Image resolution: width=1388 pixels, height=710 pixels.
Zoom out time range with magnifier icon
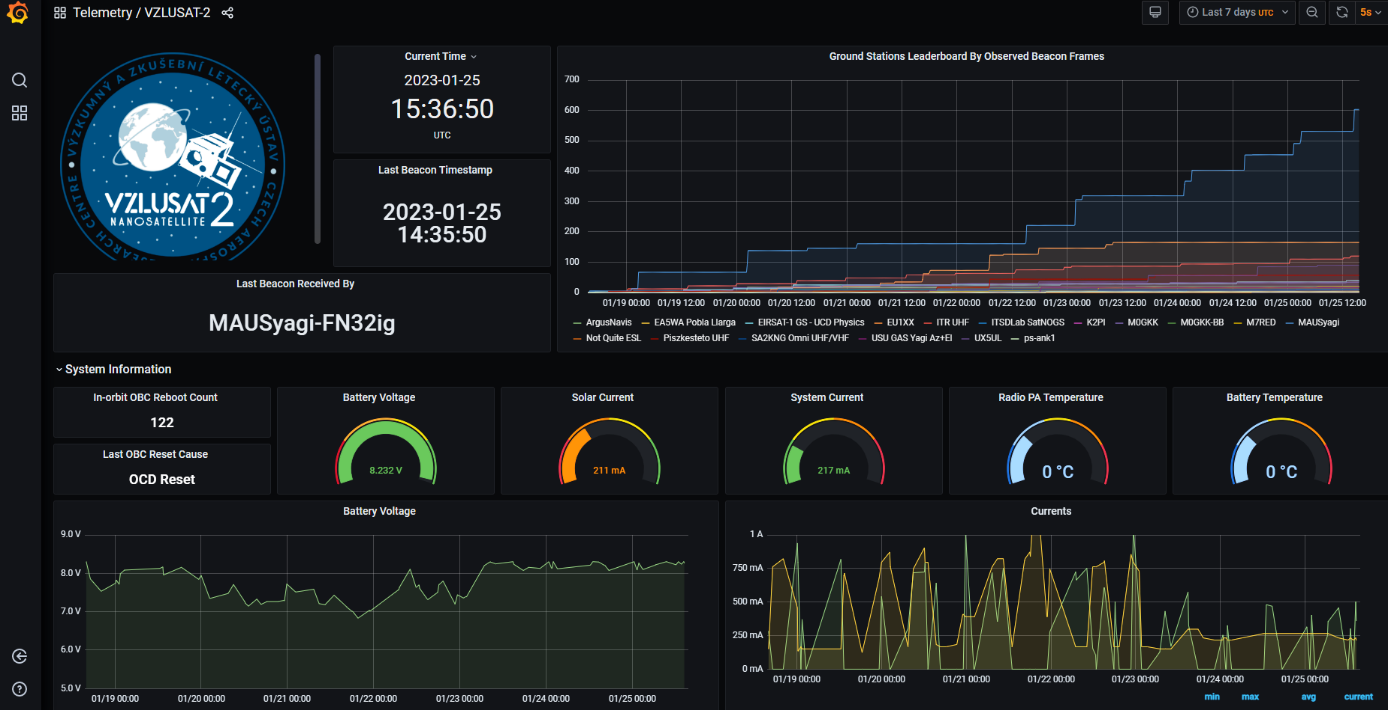pyautogui.click(x=1312, y=13)
